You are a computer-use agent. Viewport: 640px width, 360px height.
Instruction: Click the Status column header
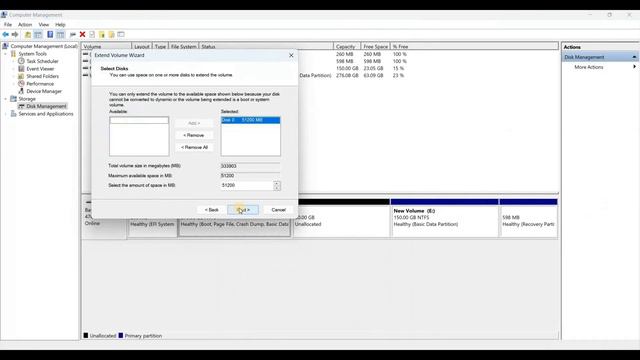(266, 47)
